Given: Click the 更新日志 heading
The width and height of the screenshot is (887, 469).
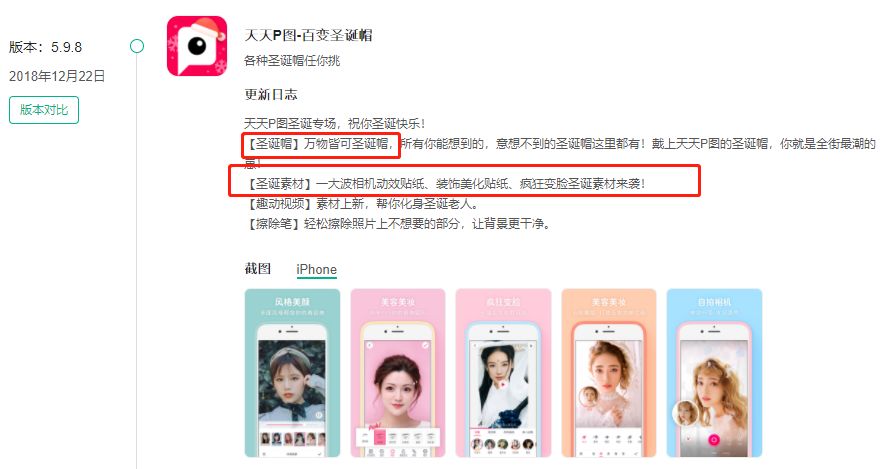Looking at the screenshot, I should (271, 94).
